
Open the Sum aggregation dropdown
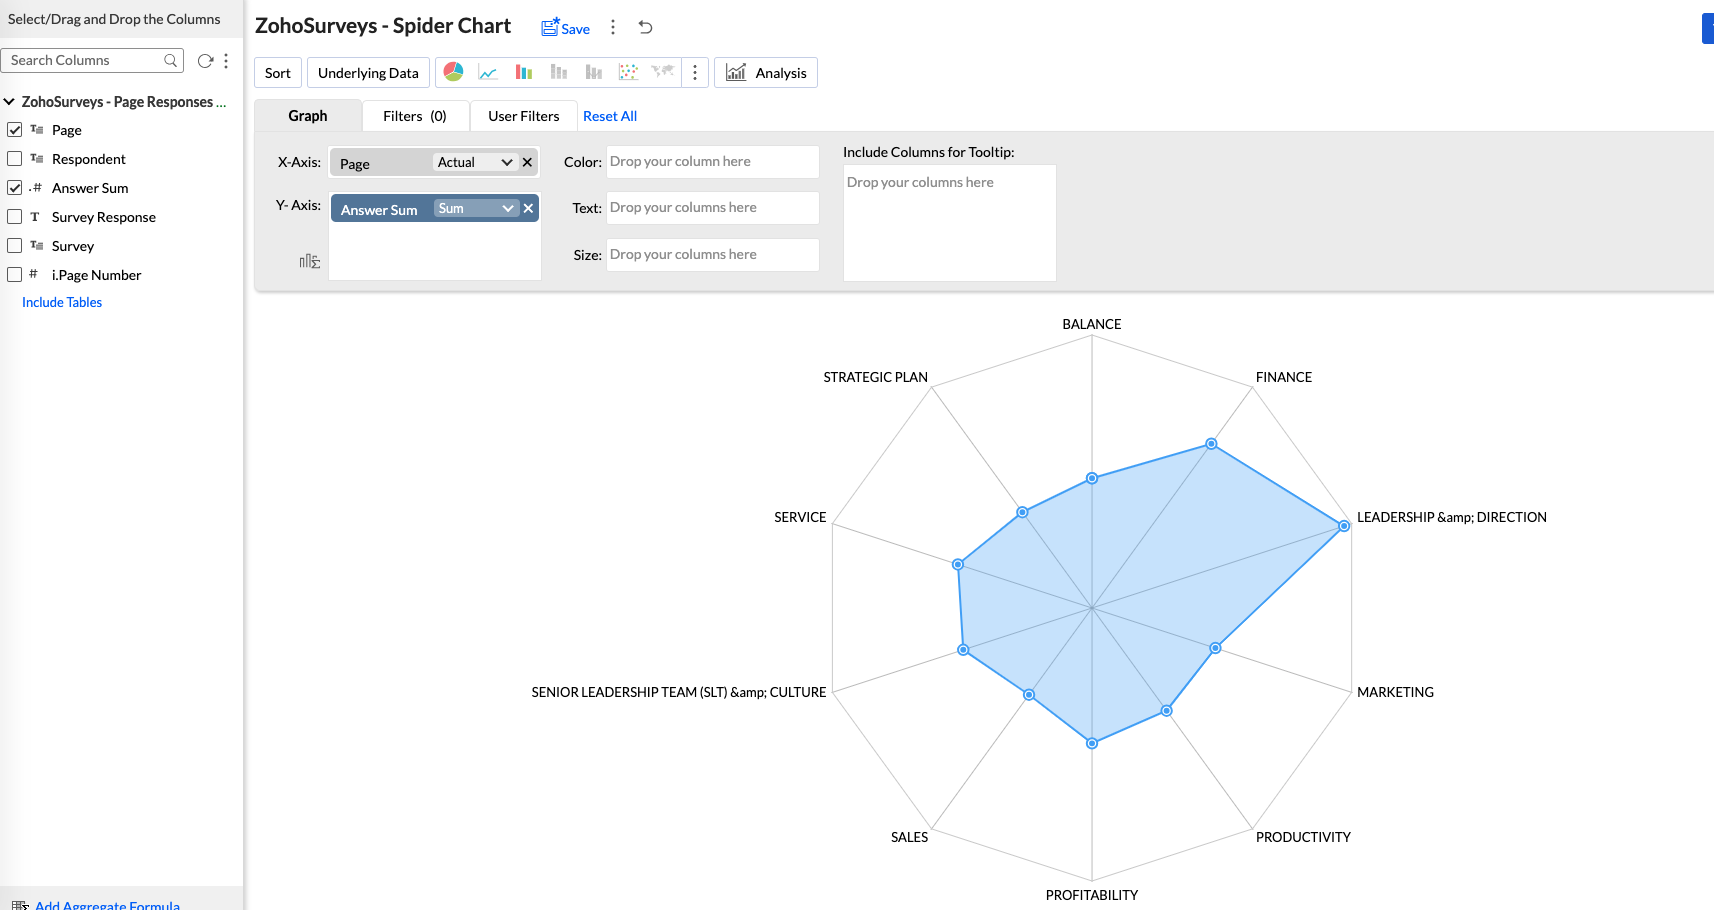[x=476, y=208]
